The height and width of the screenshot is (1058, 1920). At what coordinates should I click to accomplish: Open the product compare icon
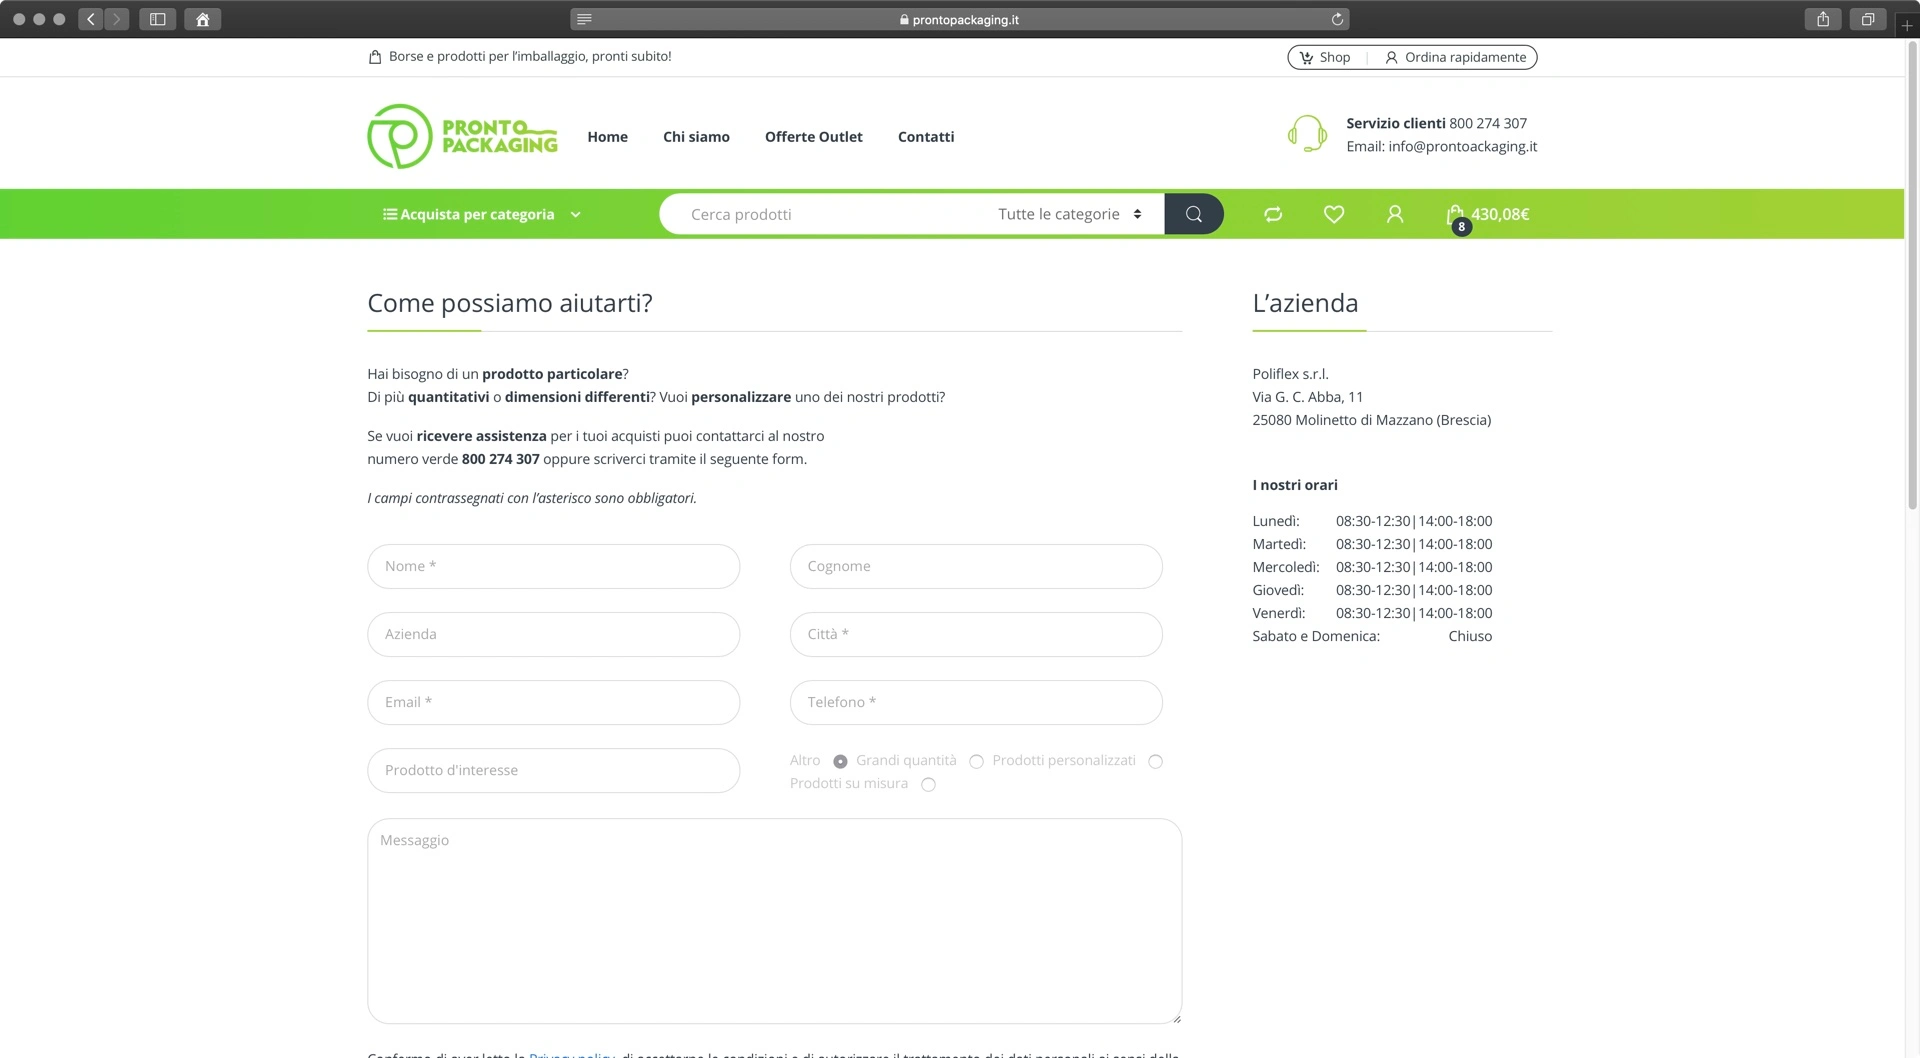point(1273,214)
